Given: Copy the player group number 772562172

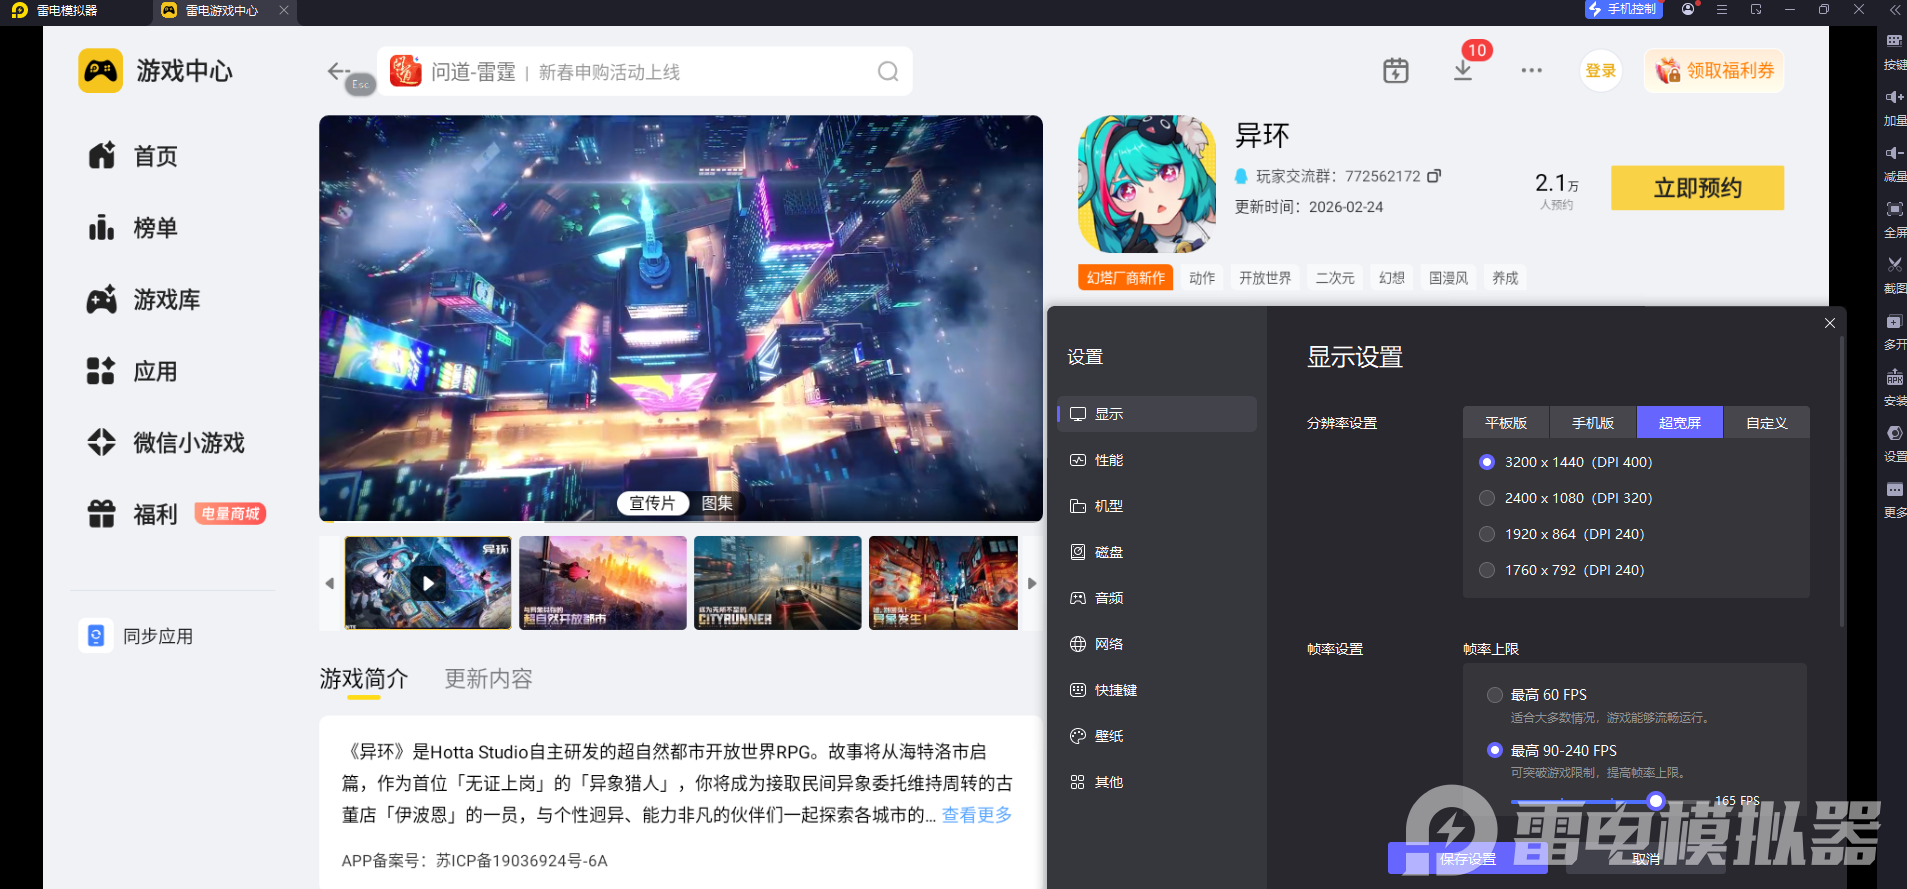Looking at the screenshot, I should (1434, 176).
